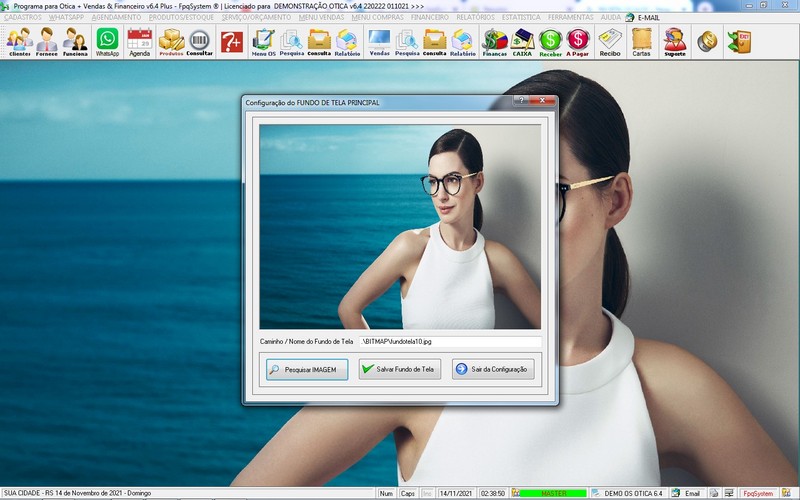Click Pesquisa icon next to Menu OS
800x500 pixels.
[x=291, y=42]
